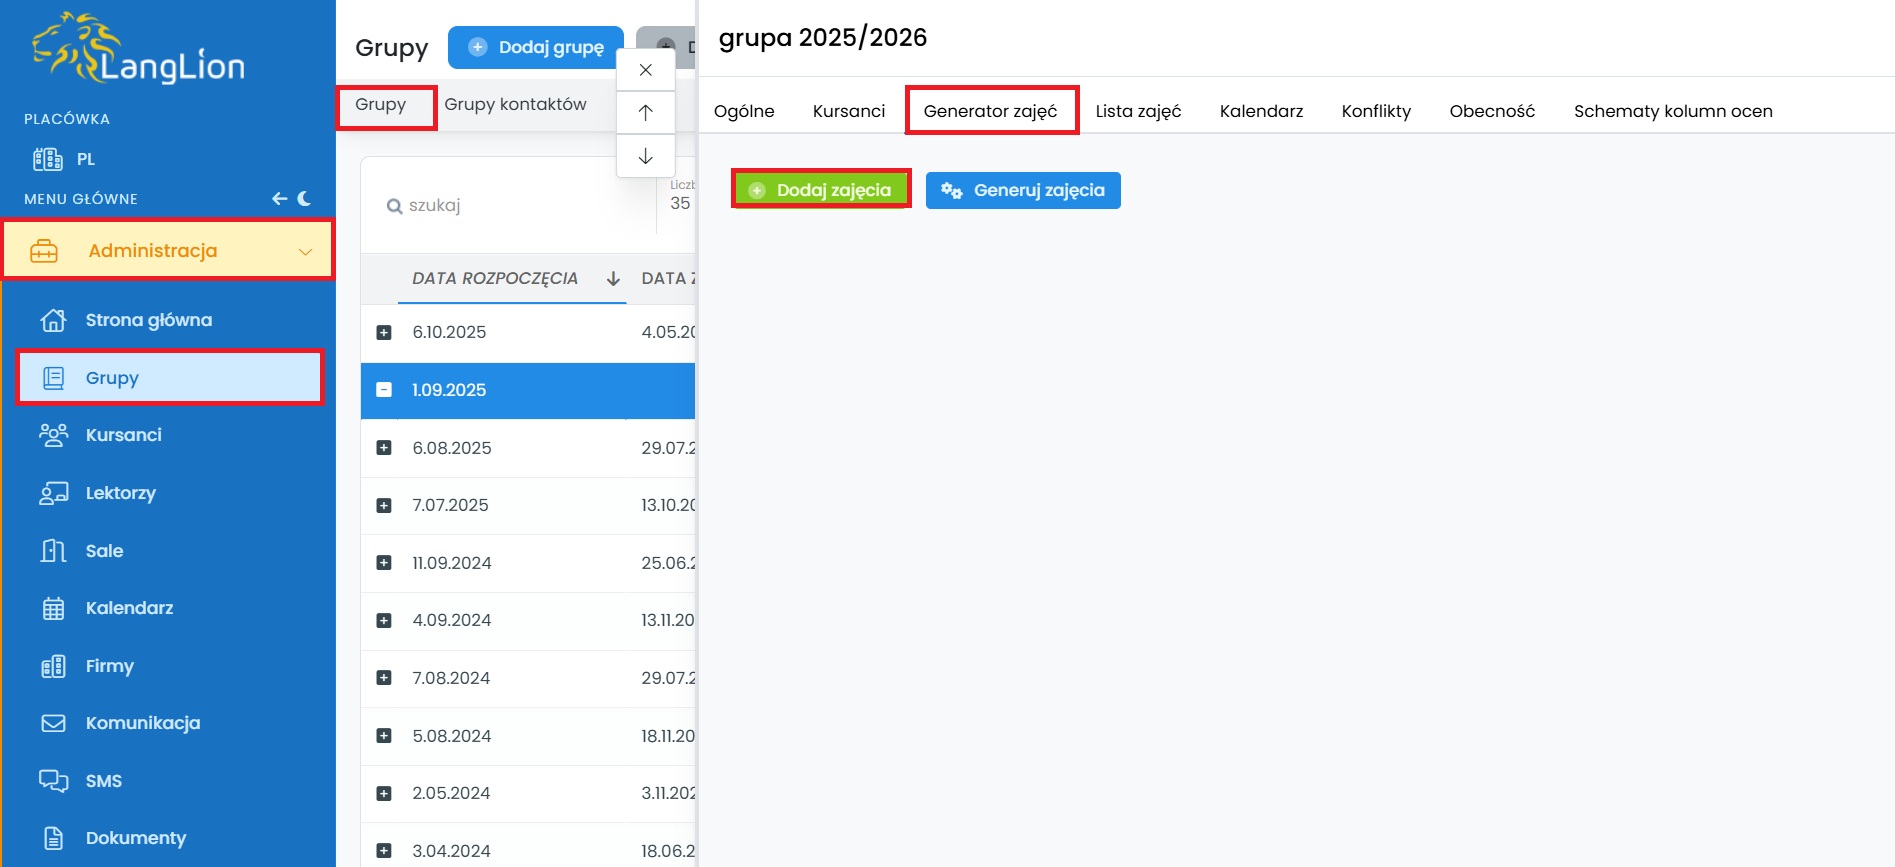Screen dimensions: 1895x867
Task: Open Firmy companies section
Action: click(109, 666)
